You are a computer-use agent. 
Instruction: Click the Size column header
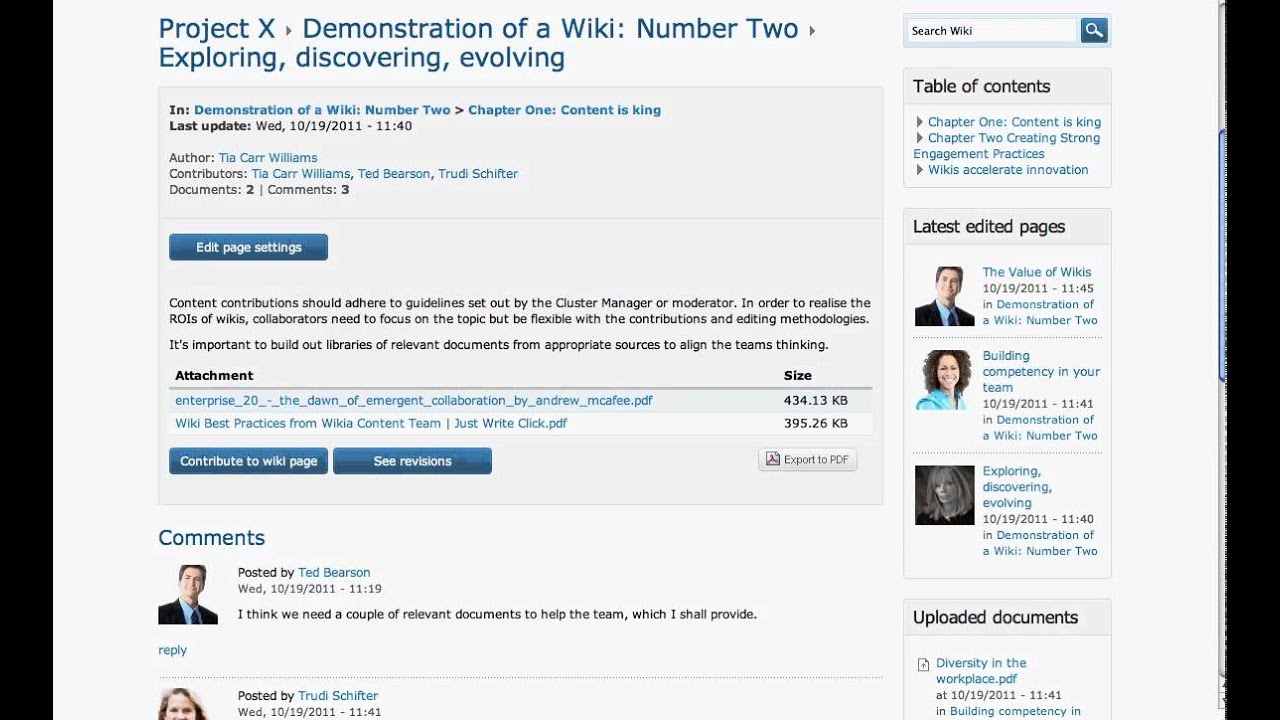[798, 376]
